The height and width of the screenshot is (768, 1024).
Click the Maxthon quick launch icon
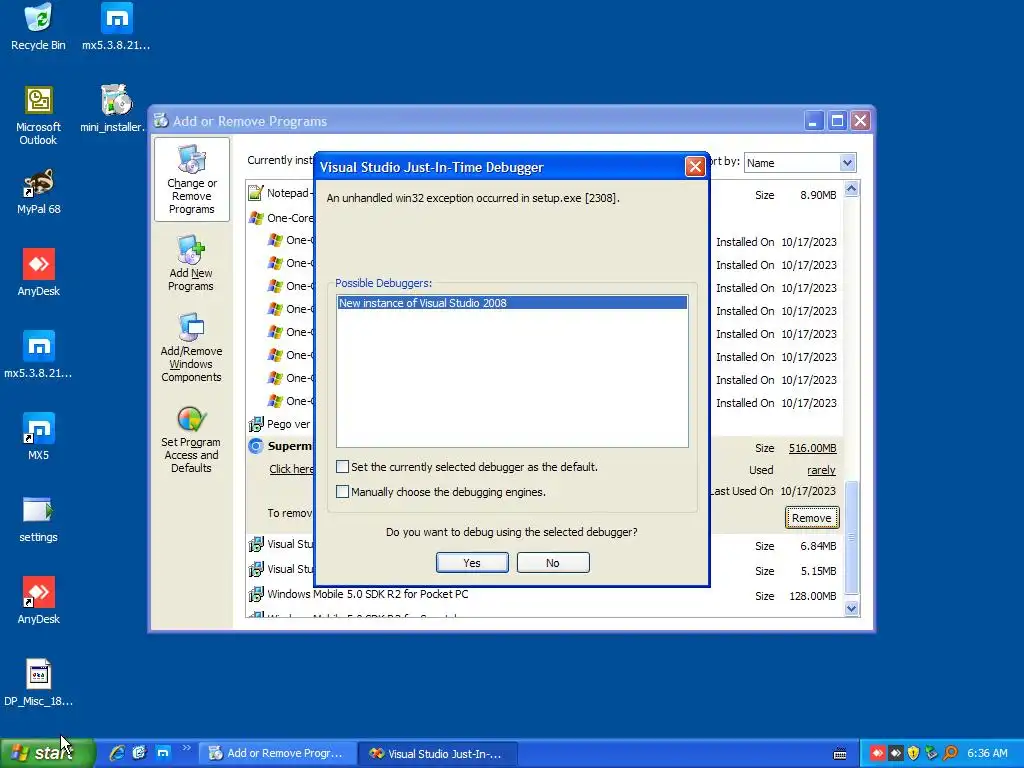(x=163, y=753)
